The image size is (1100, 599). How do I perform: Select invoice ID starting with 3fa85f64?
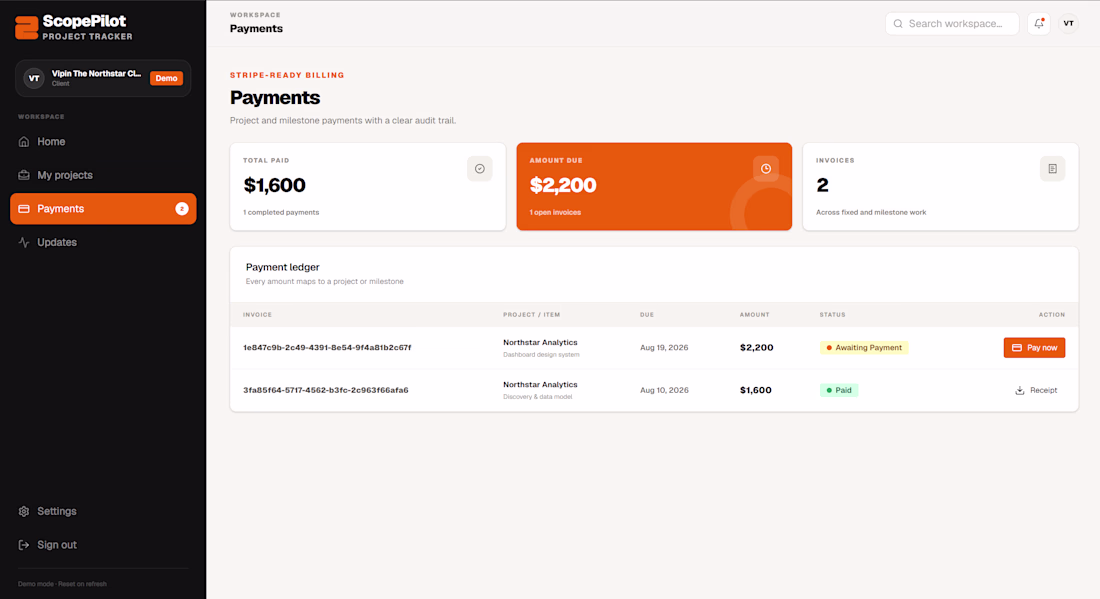(x=326, y=390)
